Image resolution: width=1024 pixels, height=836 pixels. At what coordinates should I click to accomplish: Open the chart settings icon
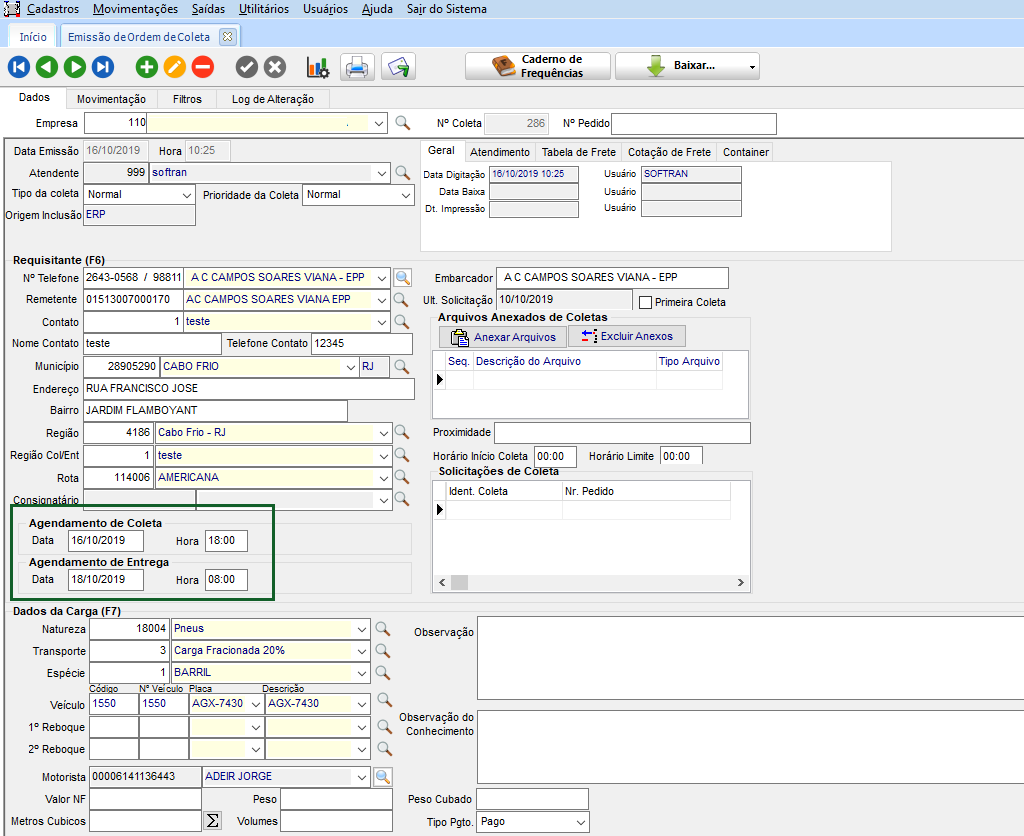click(317, 67)
